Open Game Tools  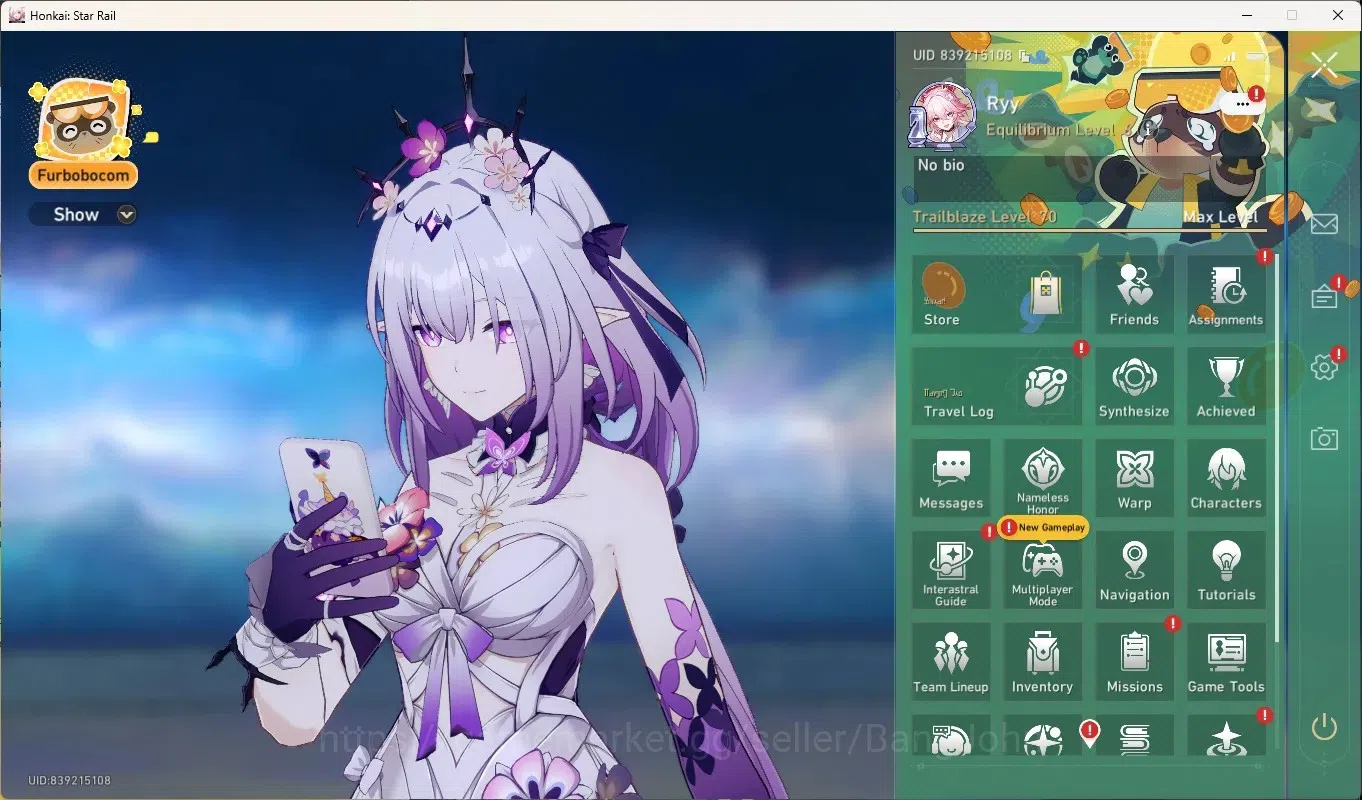pyautogui.click(x=1226, y=662)
